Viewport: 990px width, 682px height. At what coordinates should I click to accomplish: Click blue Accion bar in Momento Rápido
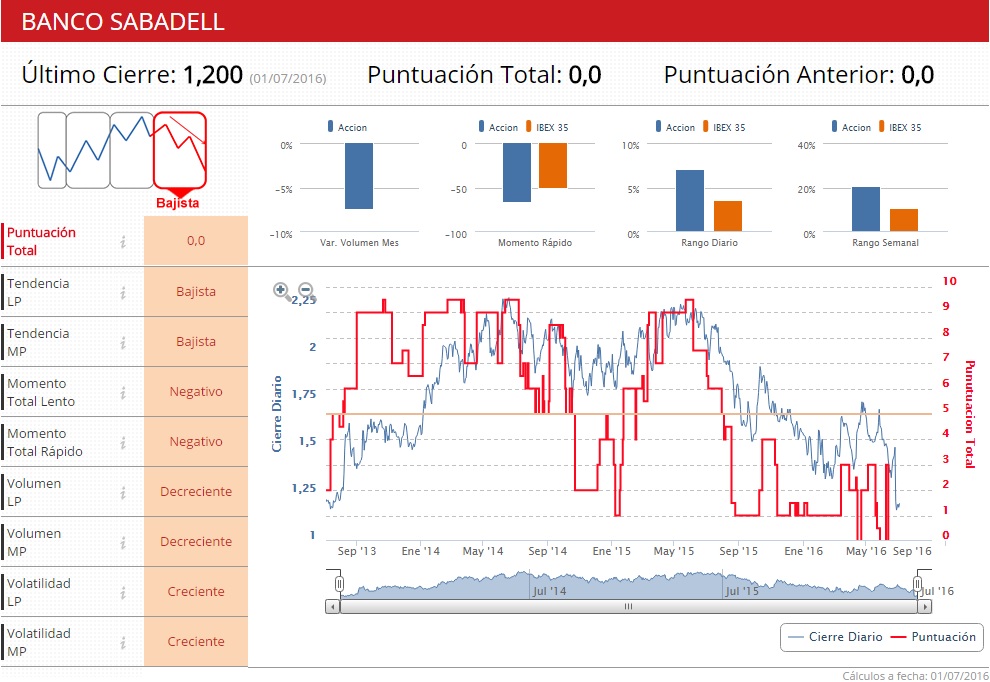click(517, 172)
